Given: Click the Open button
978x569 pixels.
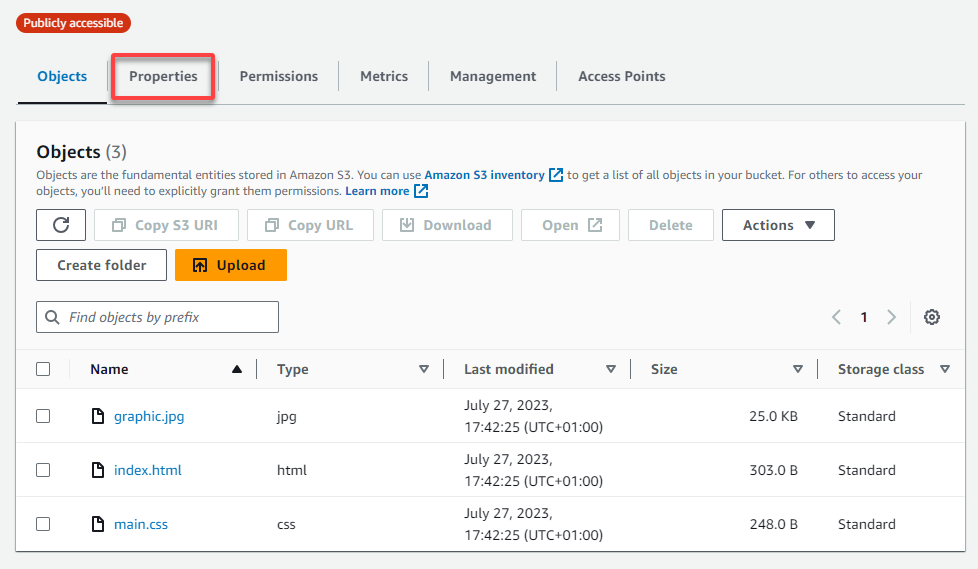Looking at the screenshot, I should pos(570,225).
